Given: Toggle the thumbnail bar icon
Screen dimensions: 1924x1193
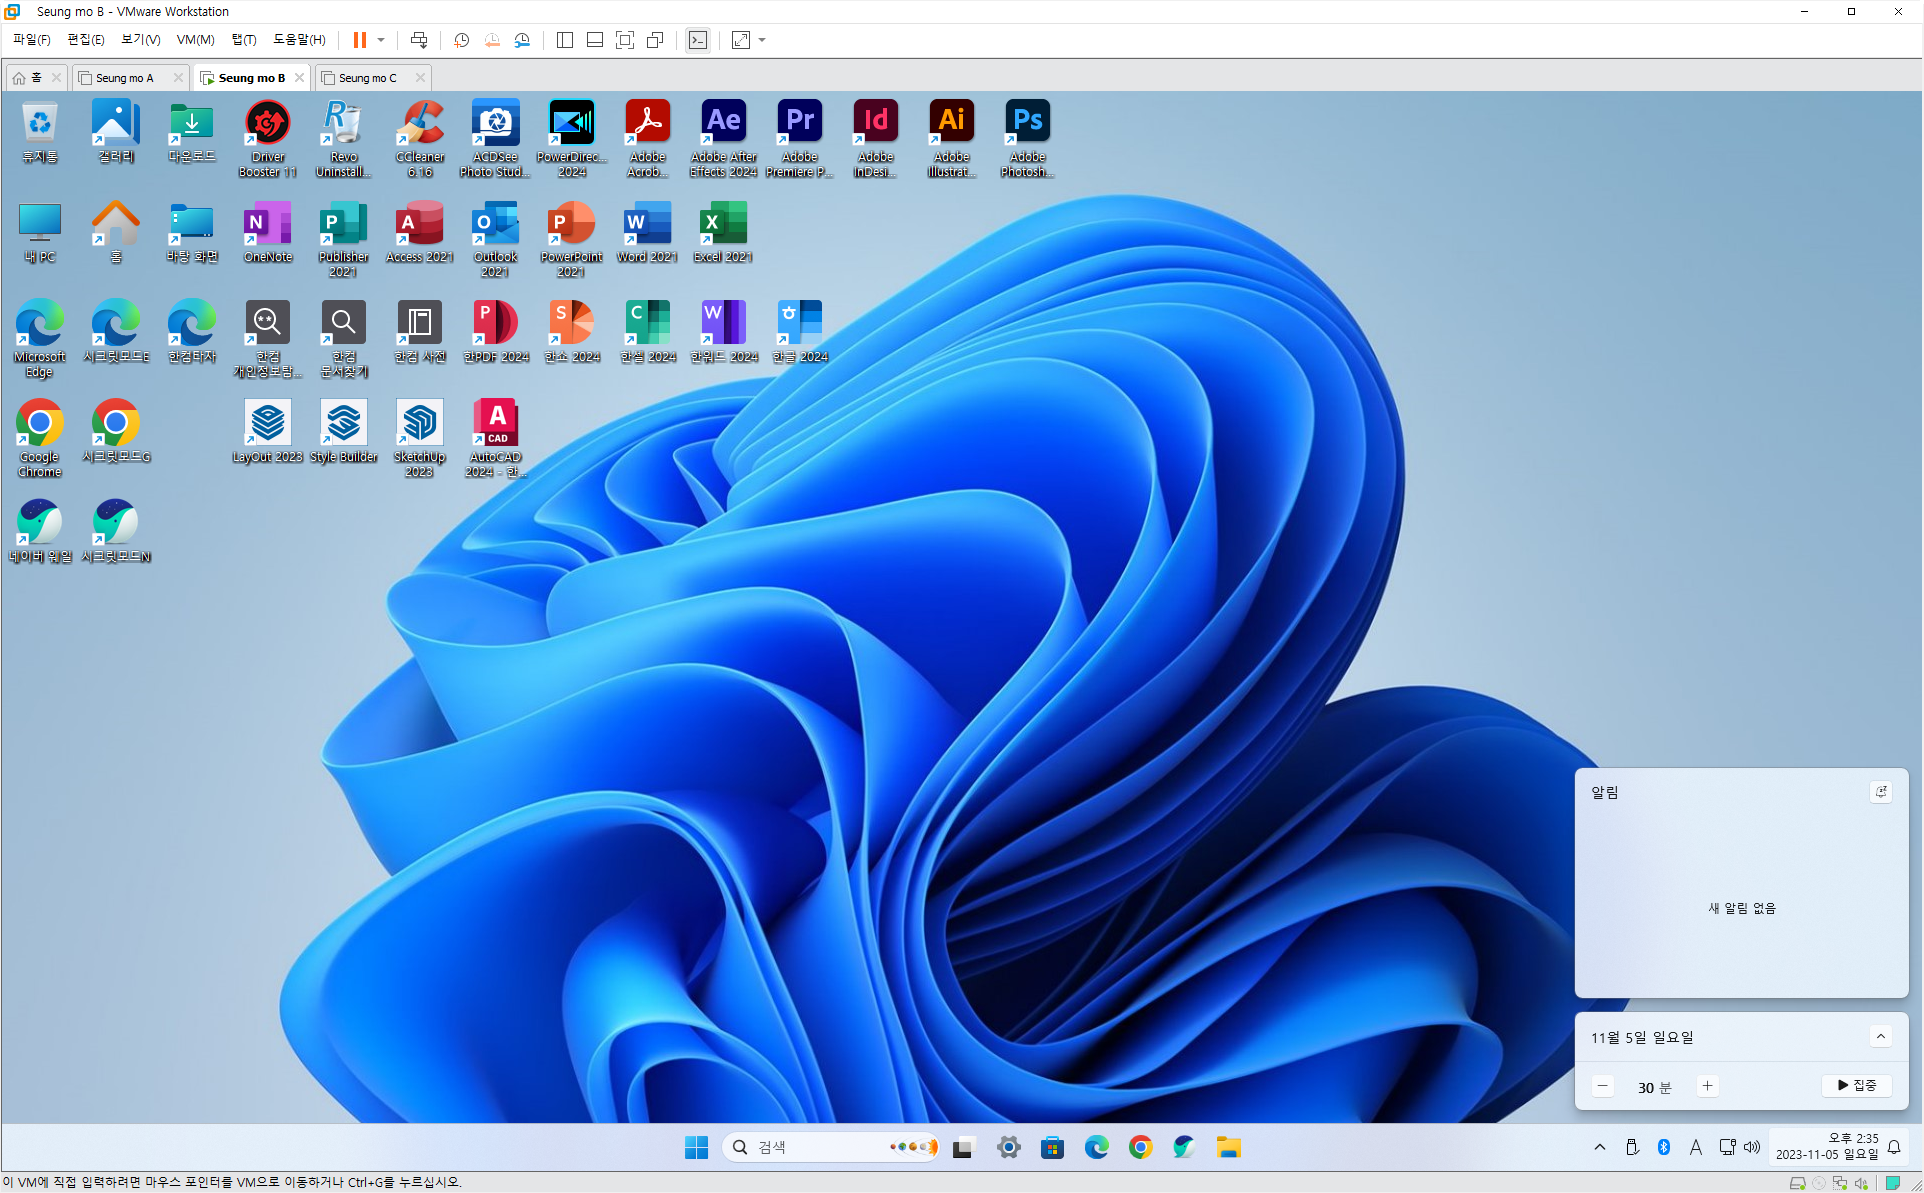Looking at the screenshot, I should pos(595,40).
